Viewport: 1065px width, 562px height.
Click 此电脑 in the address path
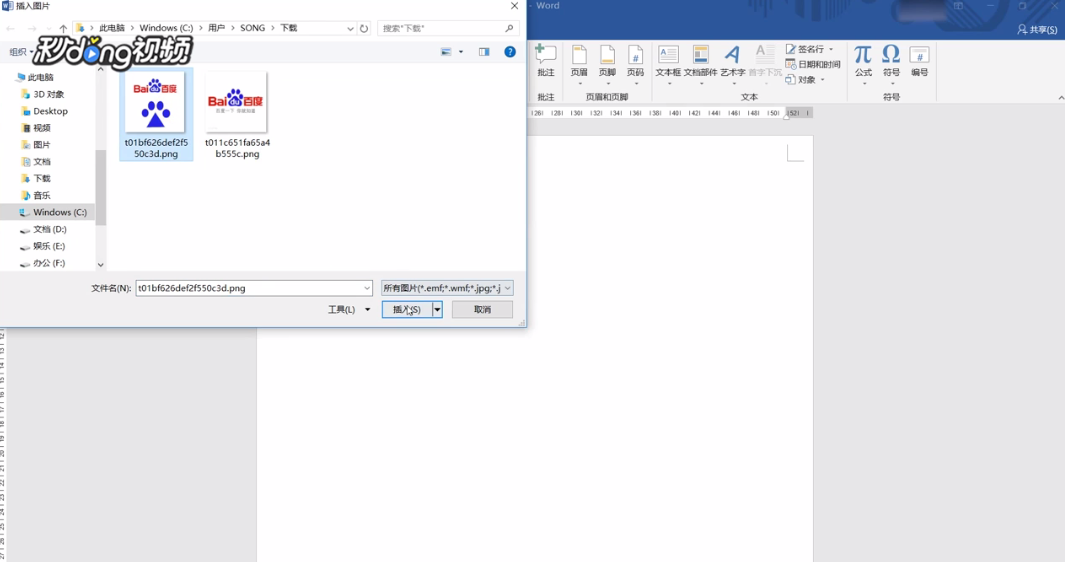click(112, 28)
